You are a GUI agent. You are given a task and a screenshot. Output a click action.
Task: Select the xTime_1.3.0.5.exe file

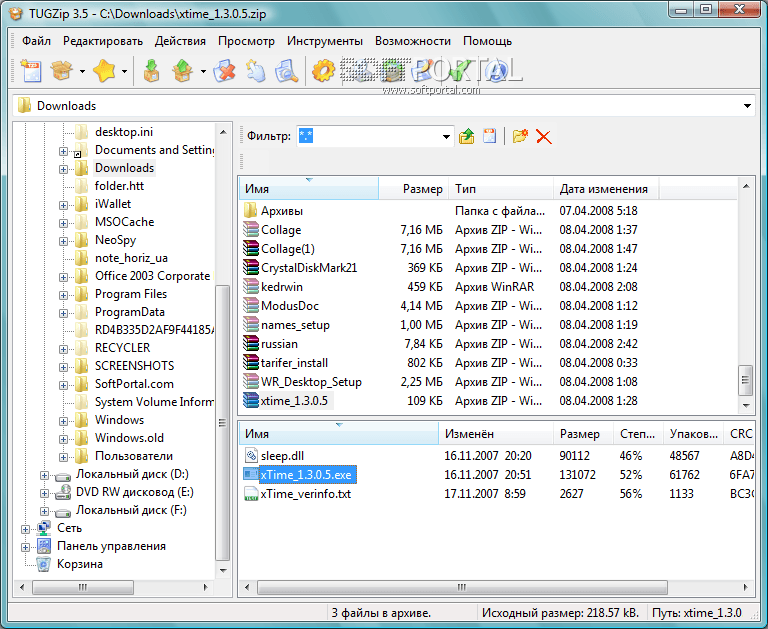306,475
